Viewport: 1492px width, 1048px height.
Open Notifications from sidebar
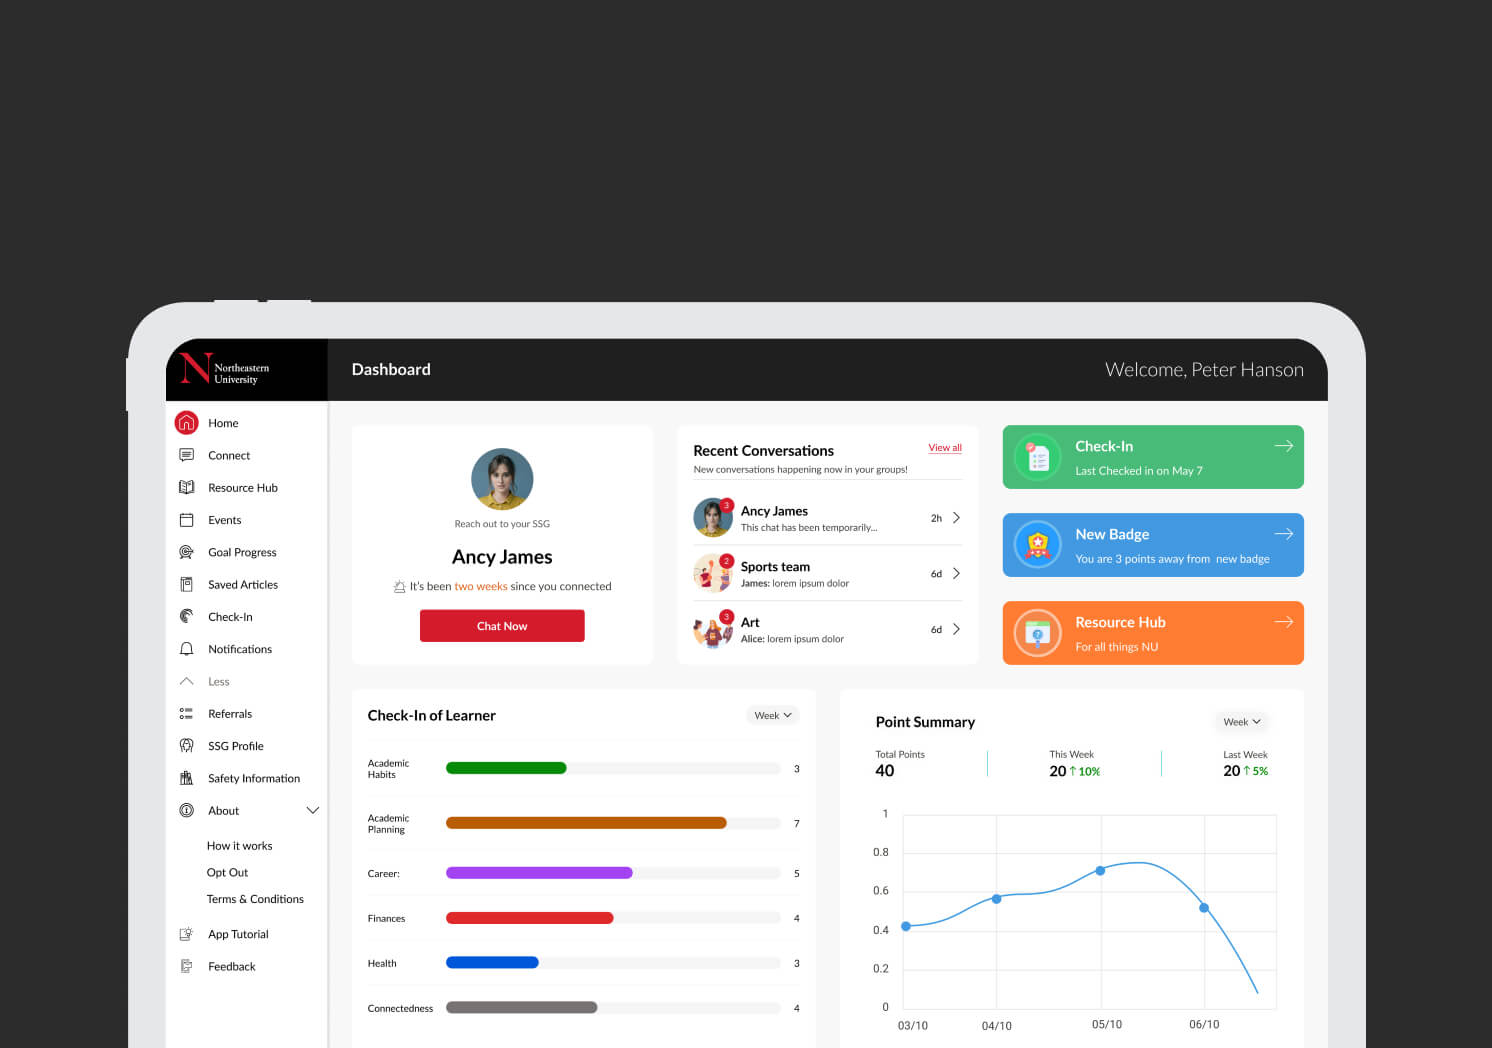[240, 649]
